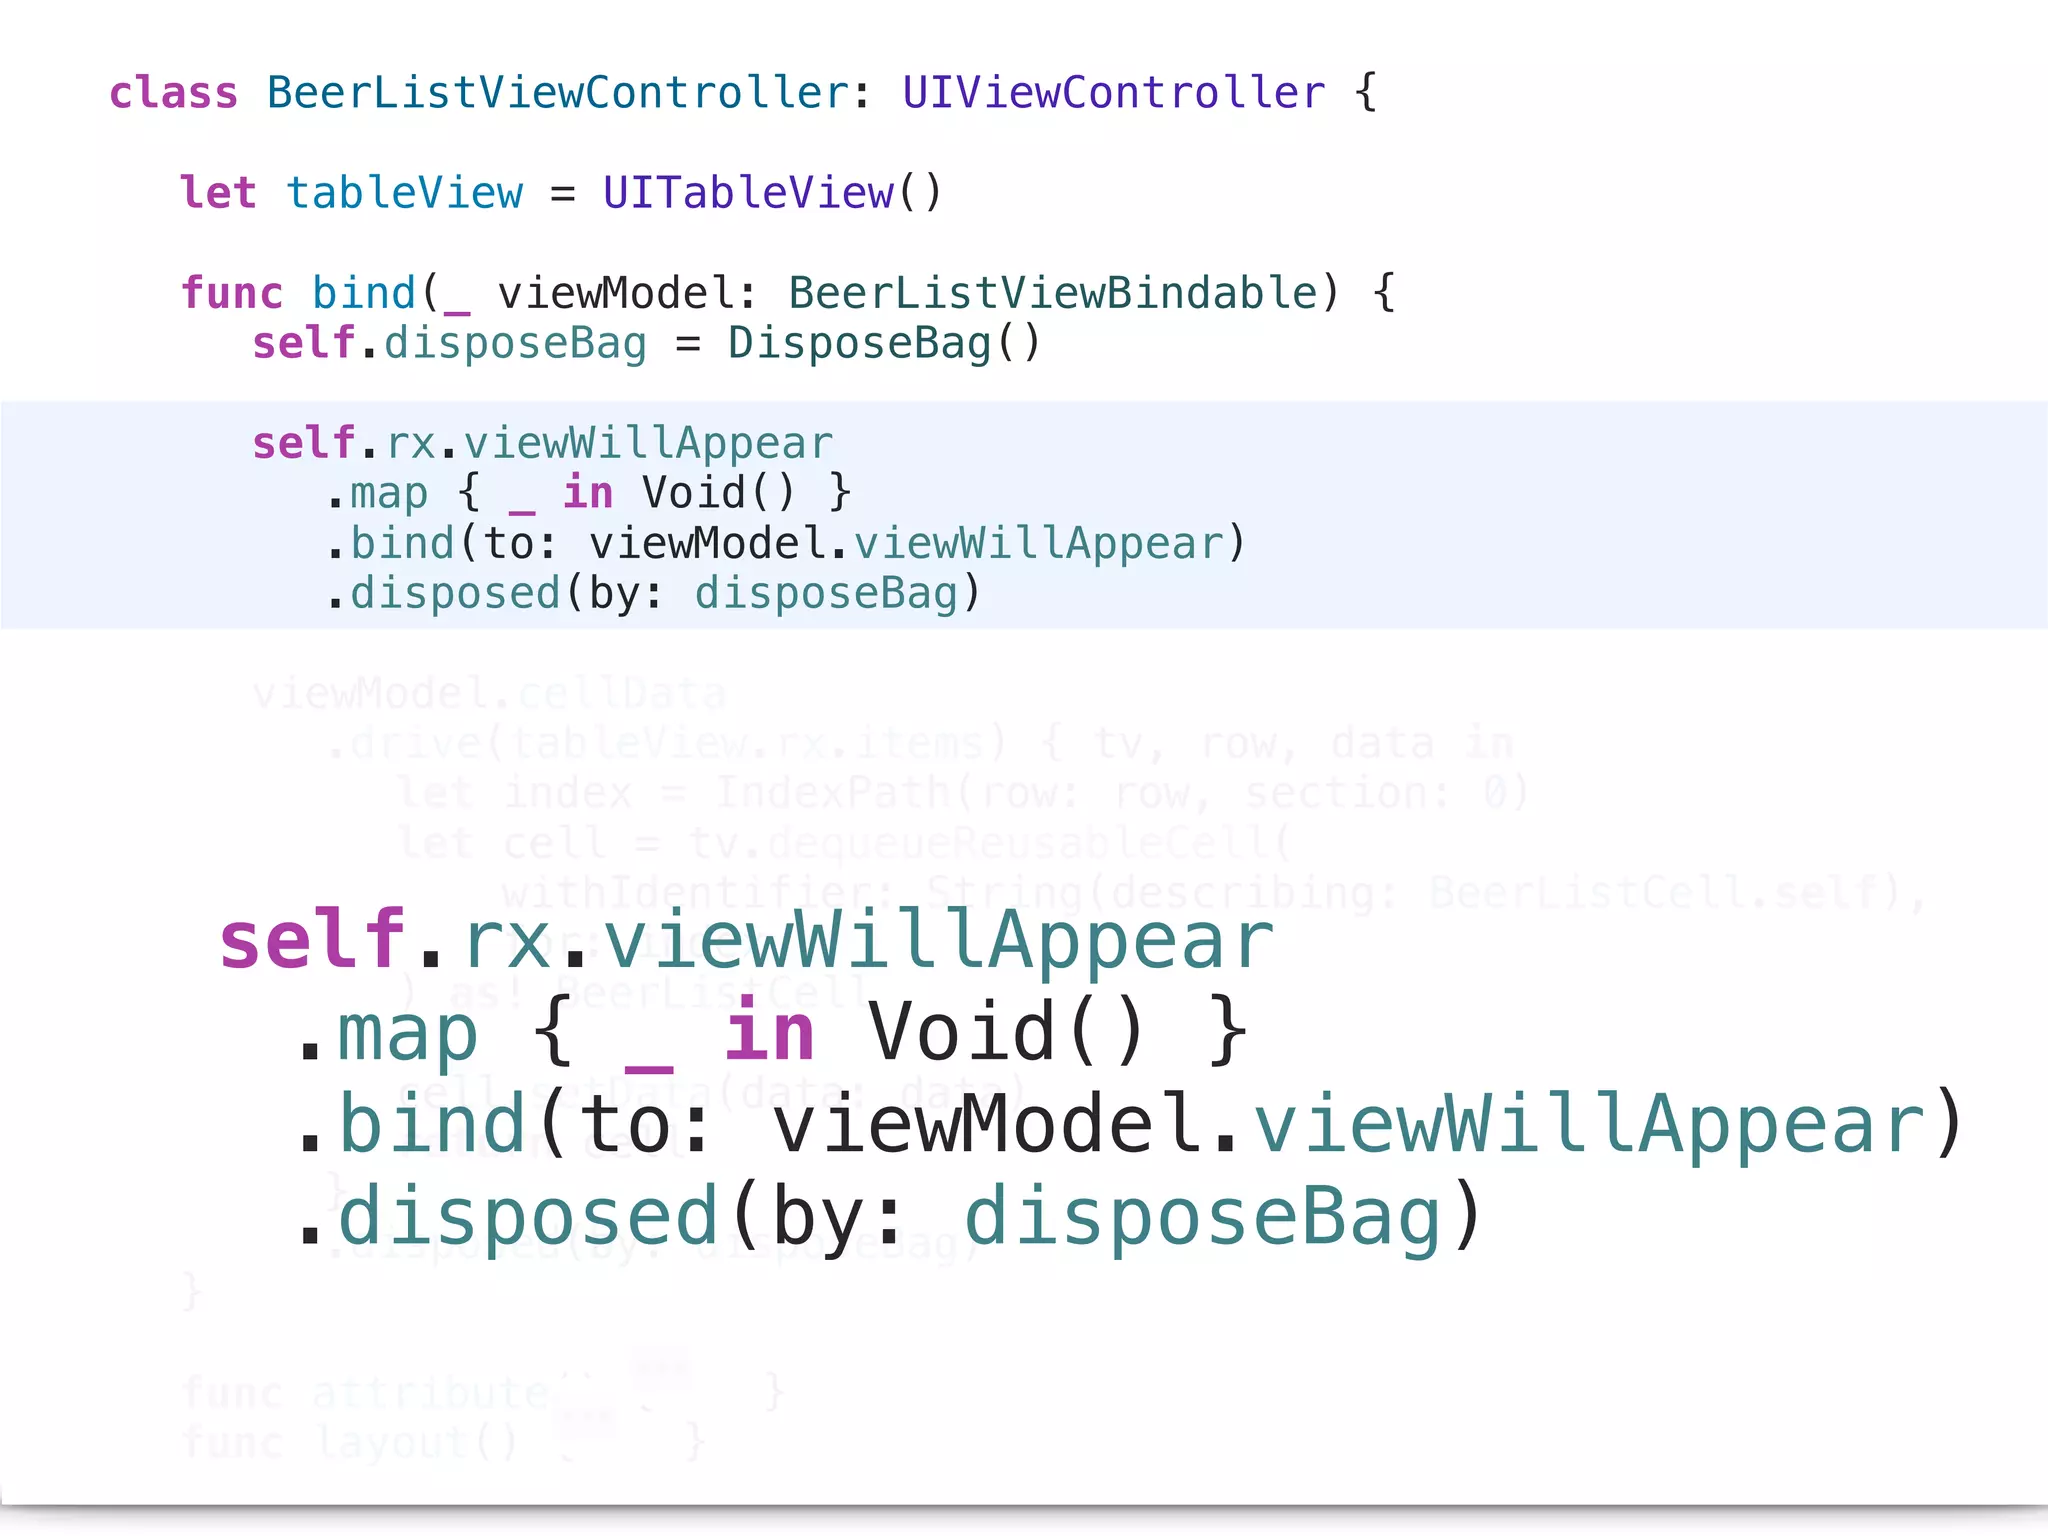The image size is (2048, 1536).
Task: Click viewWillAppear in highlighted self.rx line
Action: (648, 443)
